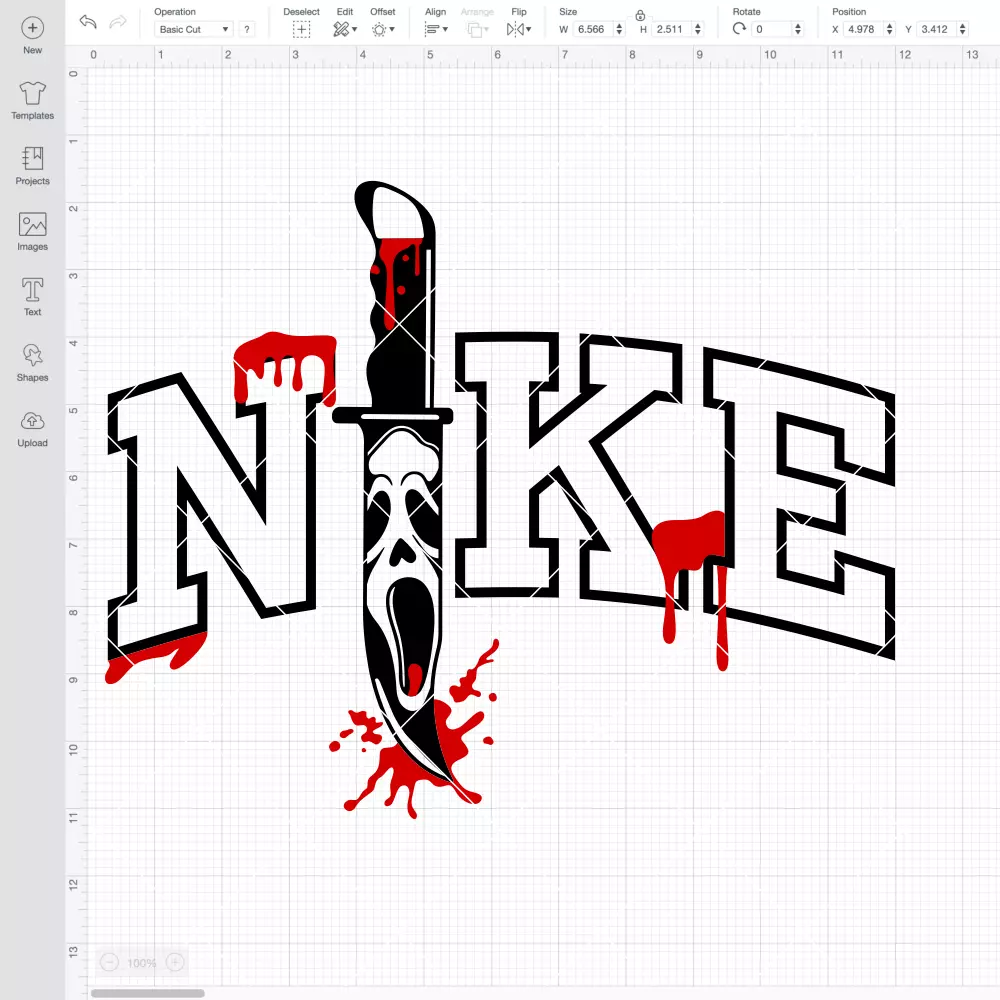Start a New project
This screenshot has height=1000, width=1000.
click(x=33, y=36)
